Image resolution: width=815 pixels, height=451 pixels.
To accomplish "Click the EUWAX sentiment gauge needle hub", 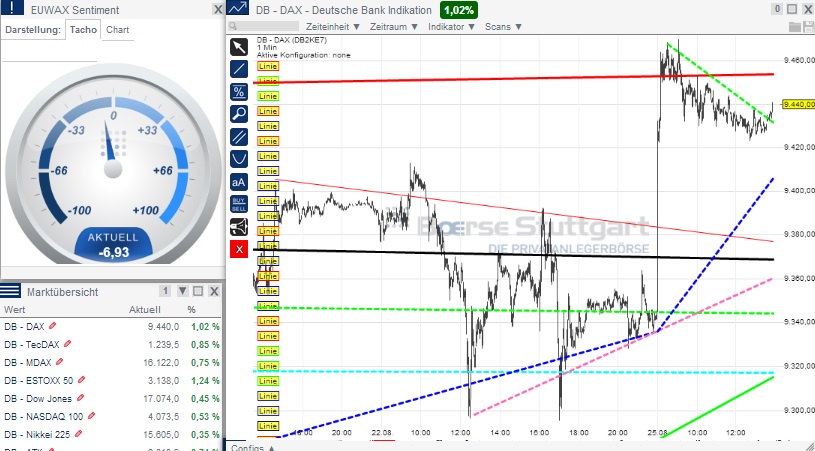I will pos(113,168).
